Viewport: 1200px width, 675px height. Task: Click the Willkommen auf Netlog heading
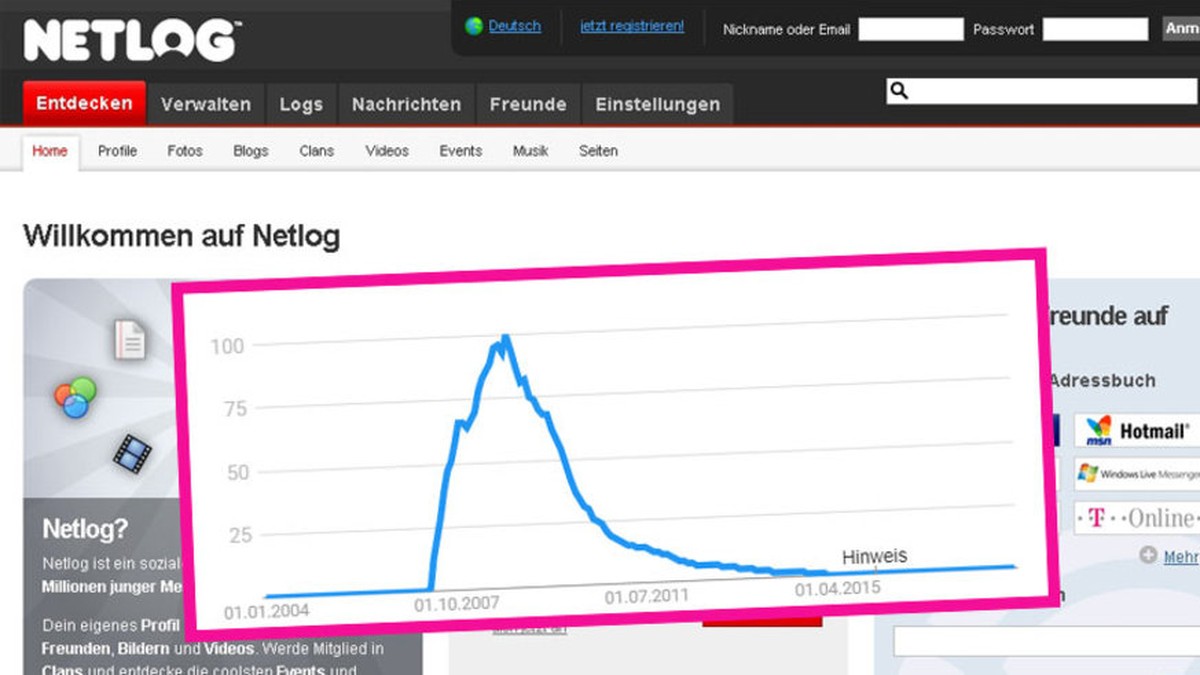(x=181, y=237)
